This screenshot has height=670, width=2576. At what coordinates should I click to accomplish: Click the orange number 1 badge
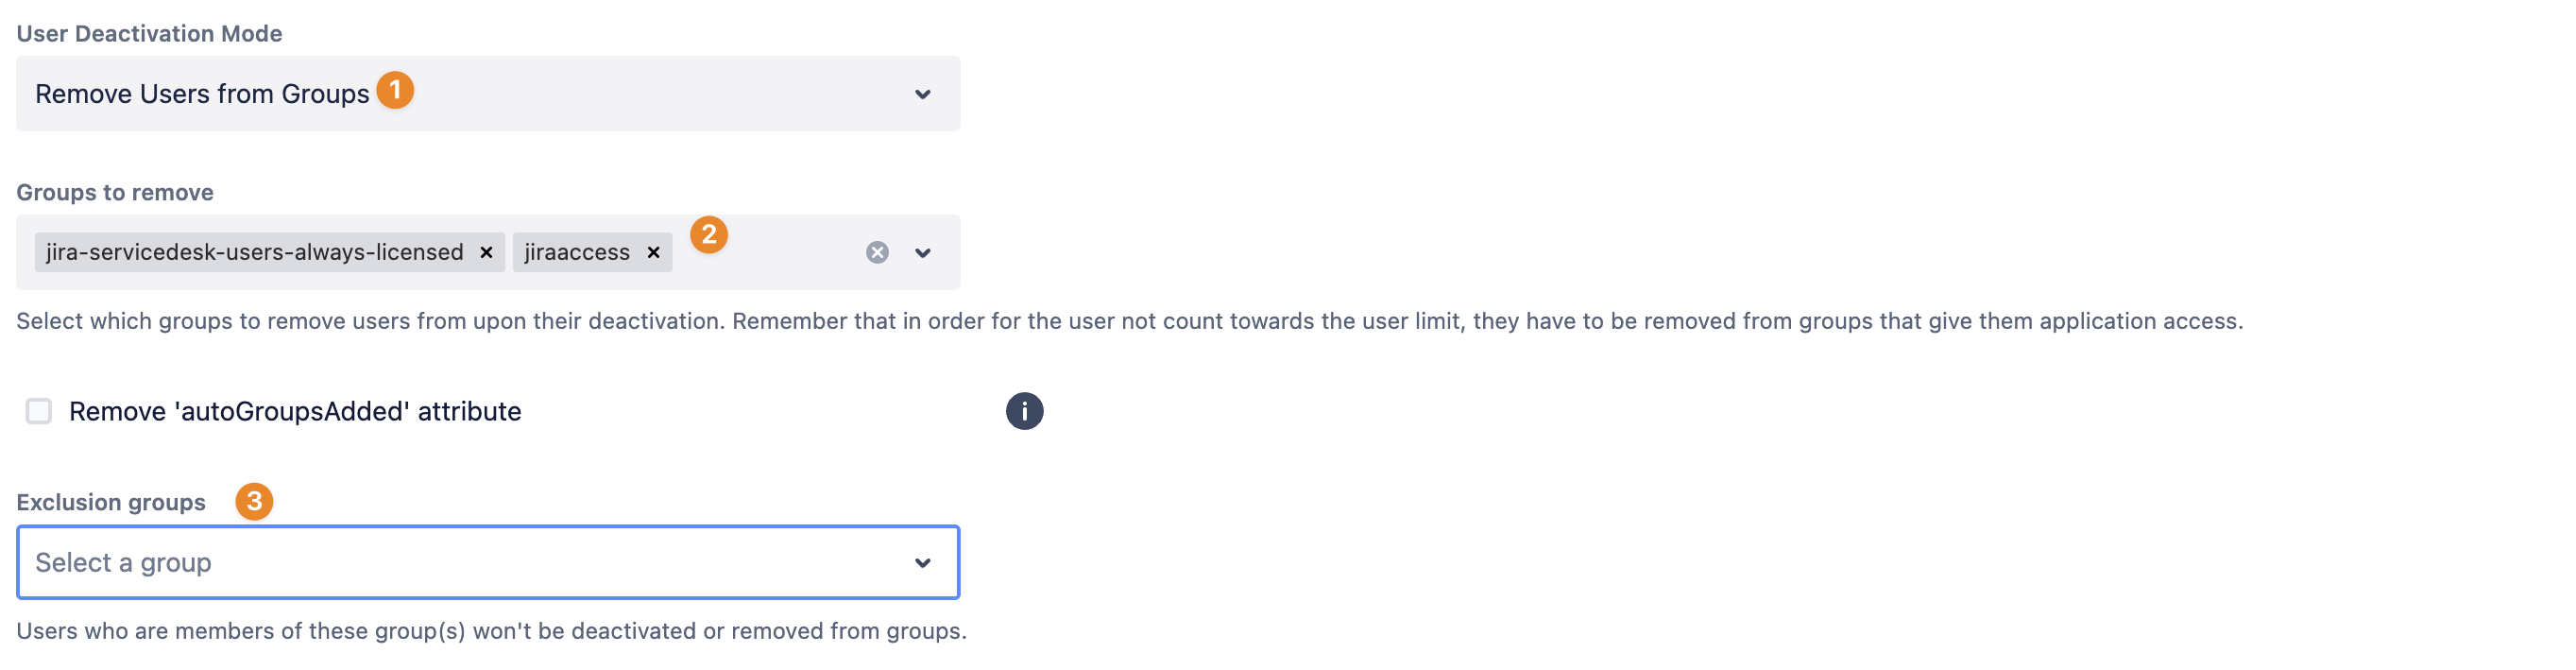pyautogui.click(x=395, y=90)
